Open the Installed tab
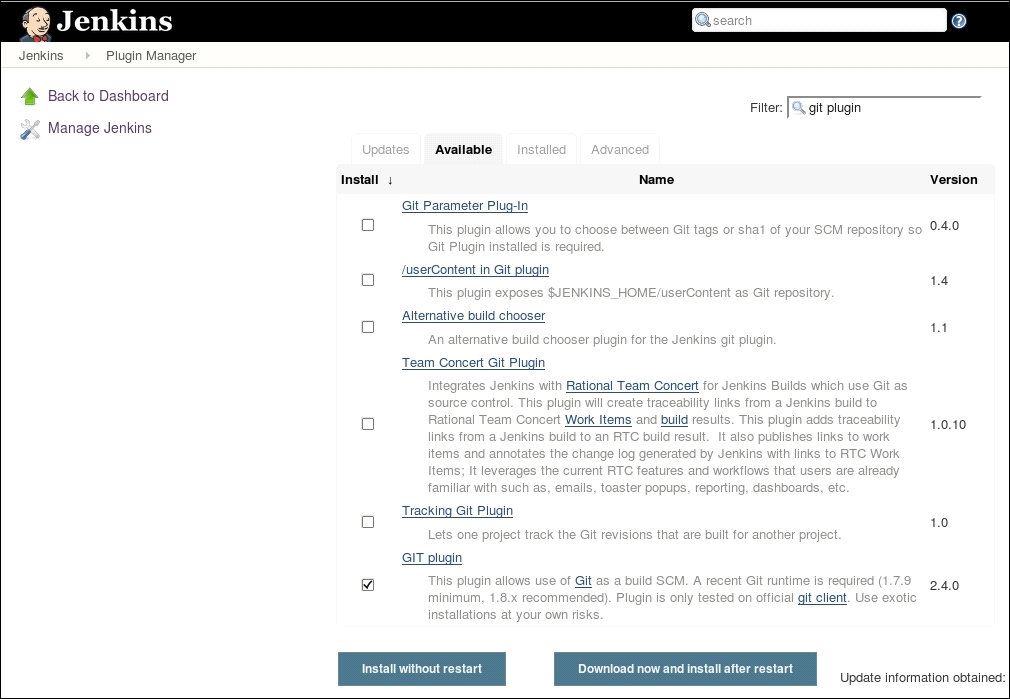The height and width of the screenshot is (699, 1010). pyautogui.click(x=541, y=150)
